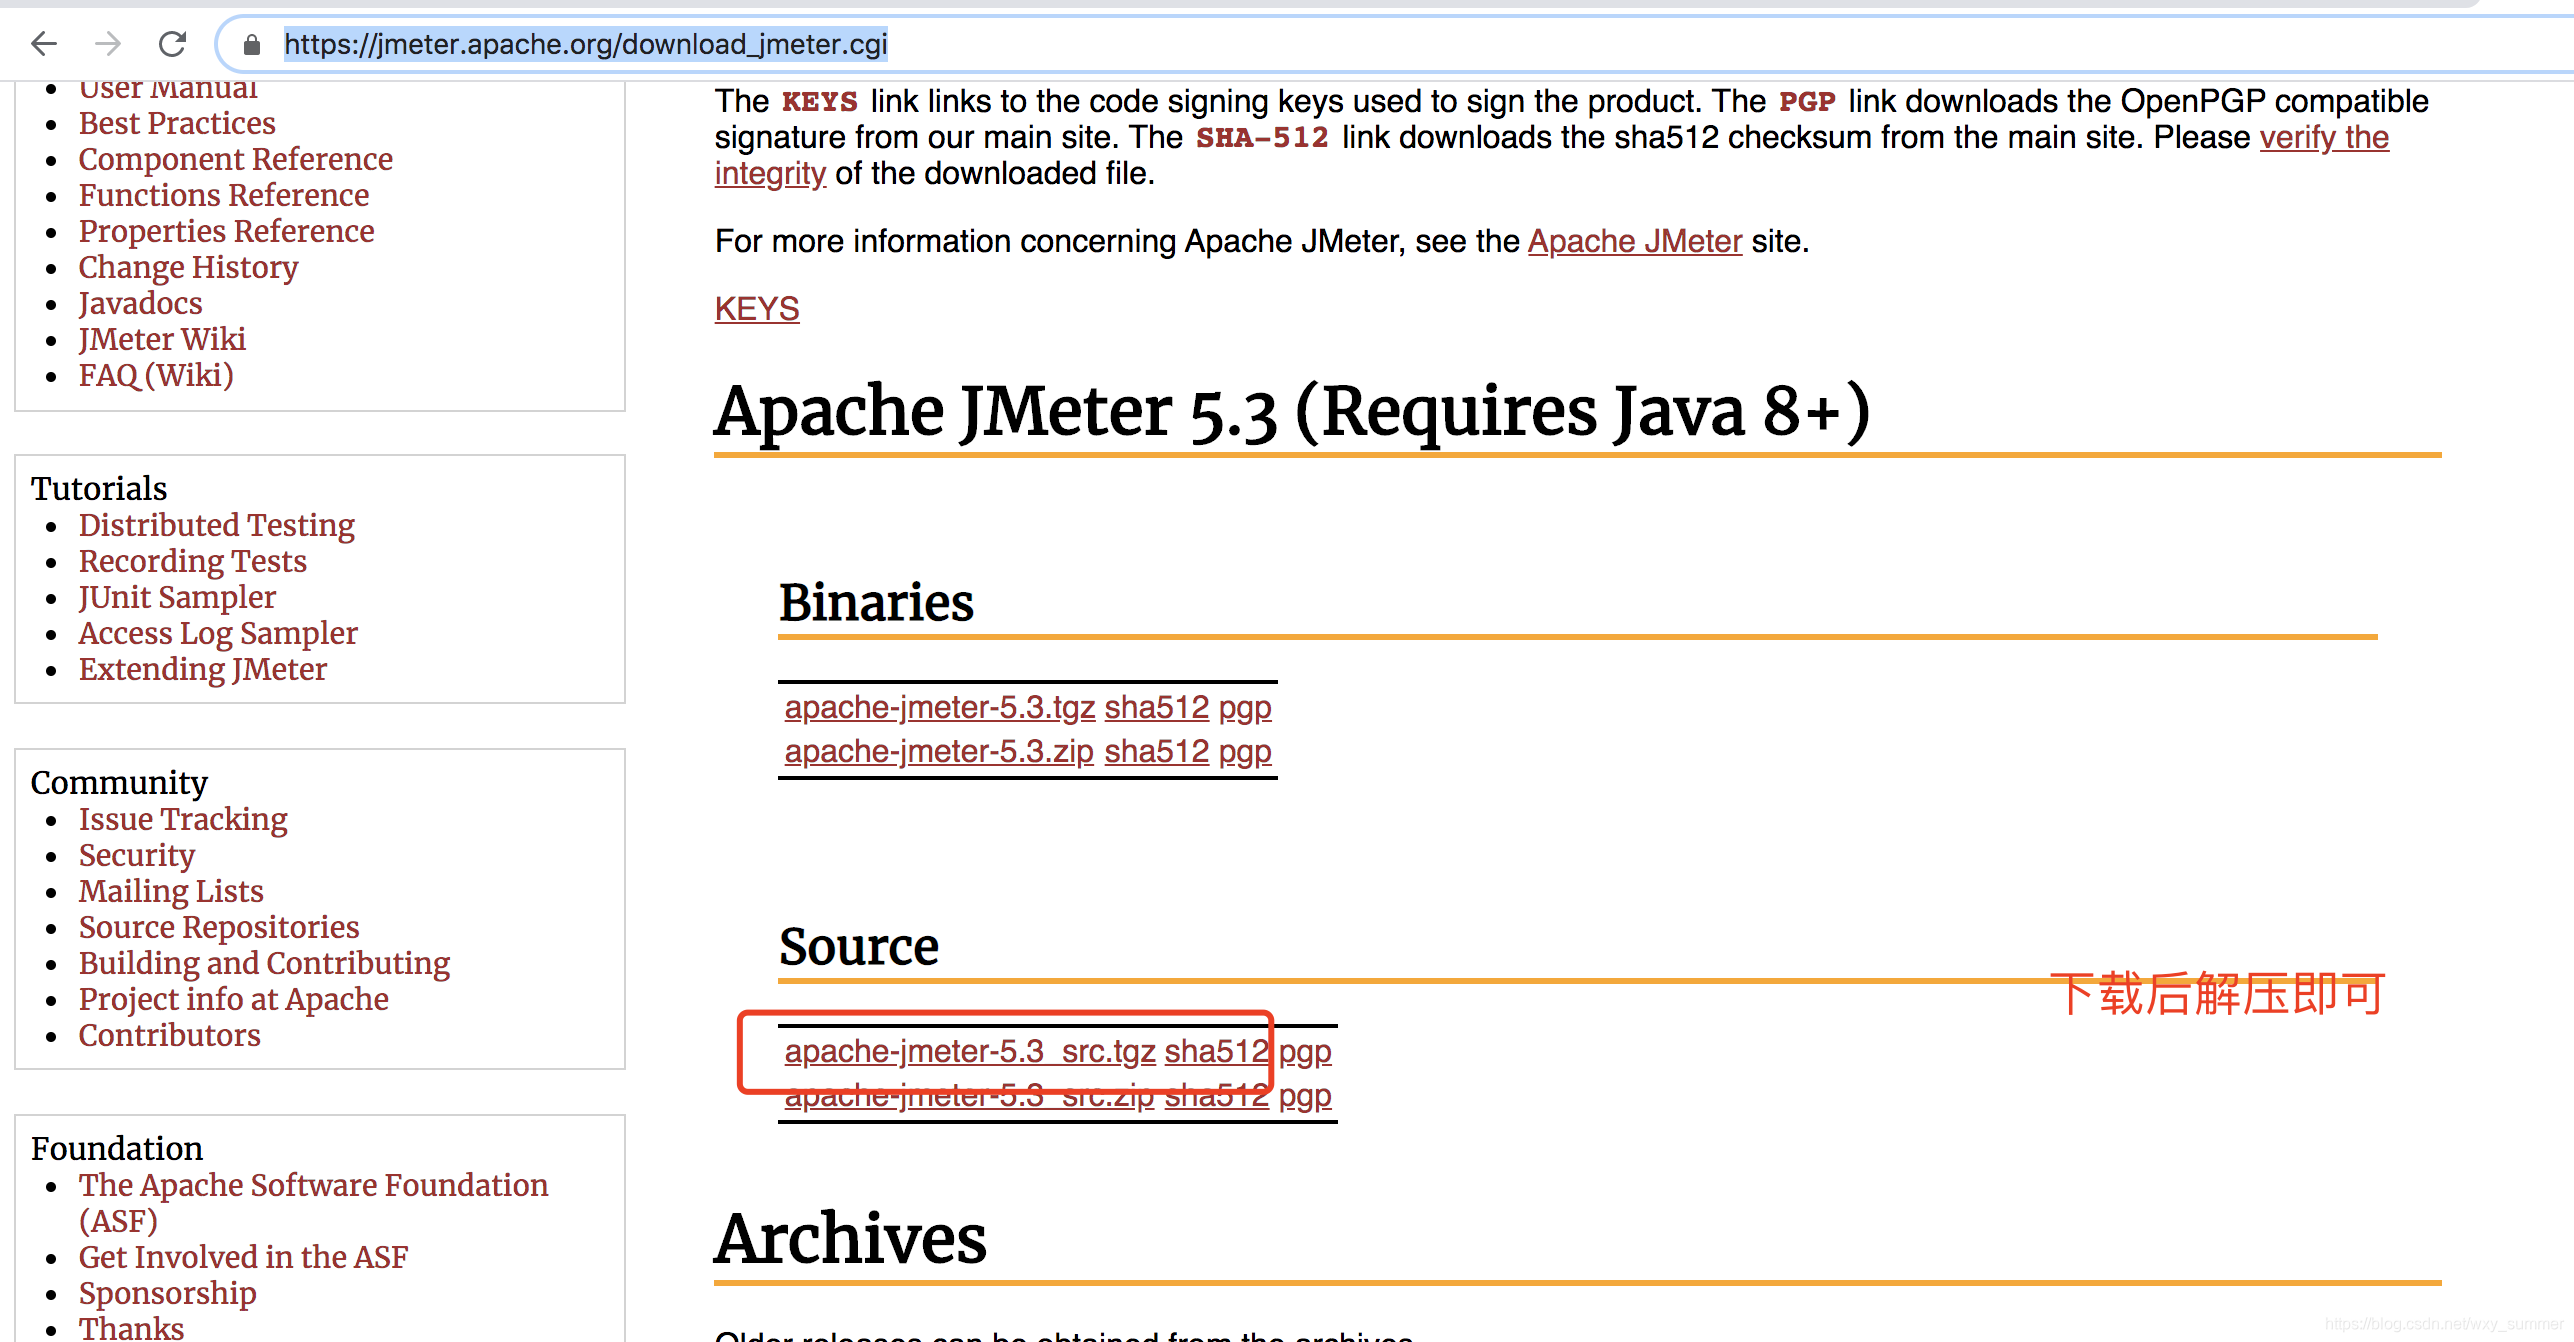Viewport: 2574px width, 1342px height.
Task: Go to Issue Tracking page
Action: [183, 819]
